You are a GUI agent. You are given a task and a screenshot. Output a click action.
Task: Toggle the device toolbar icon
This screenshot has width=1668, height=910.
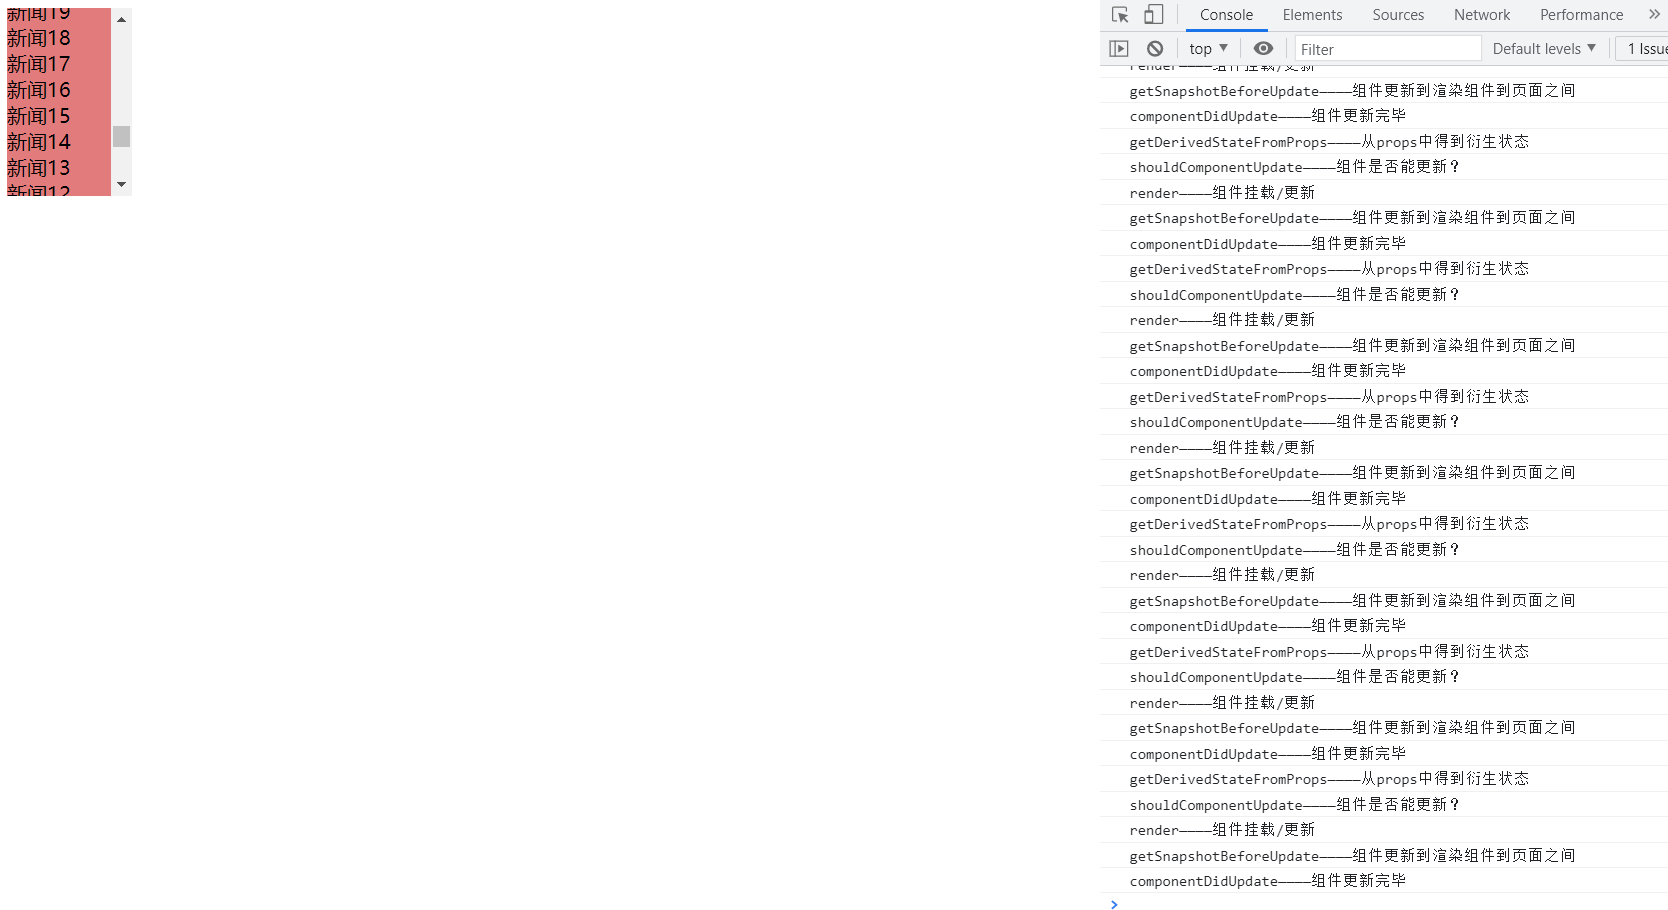tap(1153, 15)
